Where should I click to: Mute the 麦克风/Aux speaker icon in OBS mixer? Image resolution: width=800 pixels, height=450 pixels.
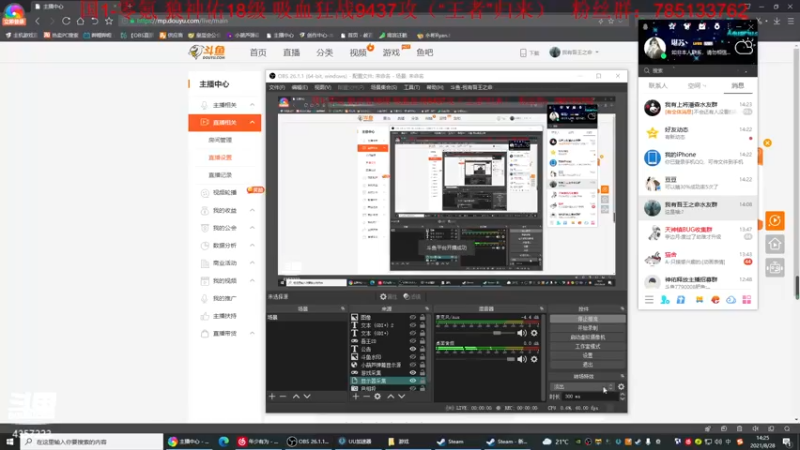[521, 333]
